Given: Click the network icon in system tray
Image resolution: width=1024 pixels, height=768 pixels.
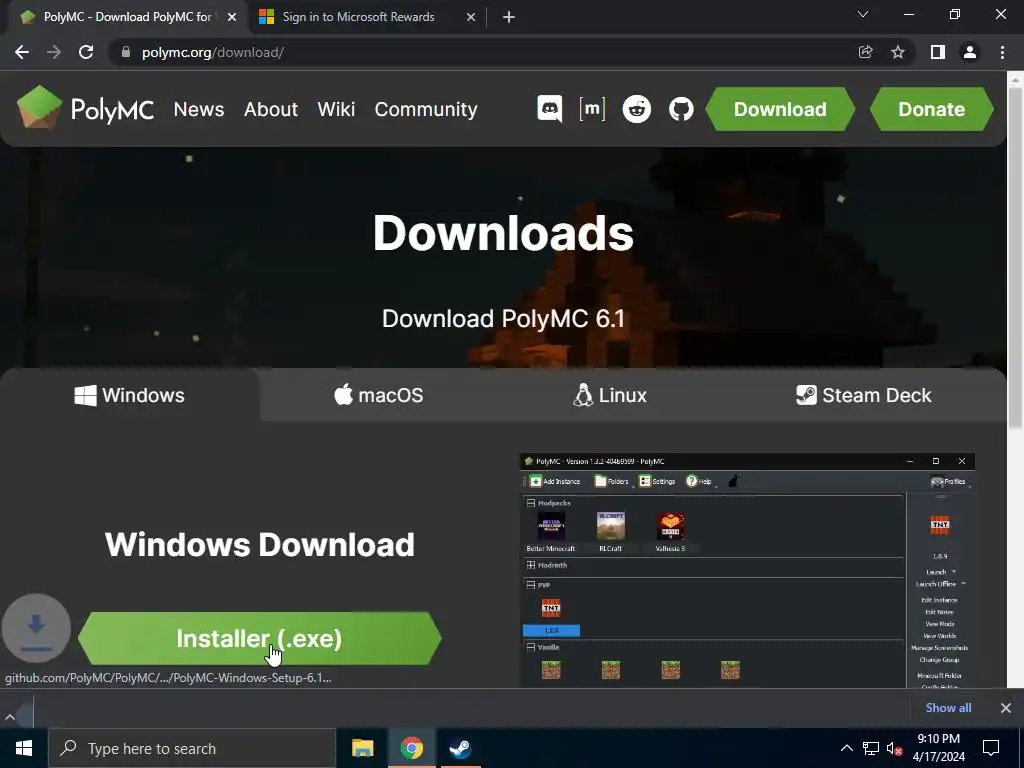Looking at the screenshot, I should click(x=871, y=748).
